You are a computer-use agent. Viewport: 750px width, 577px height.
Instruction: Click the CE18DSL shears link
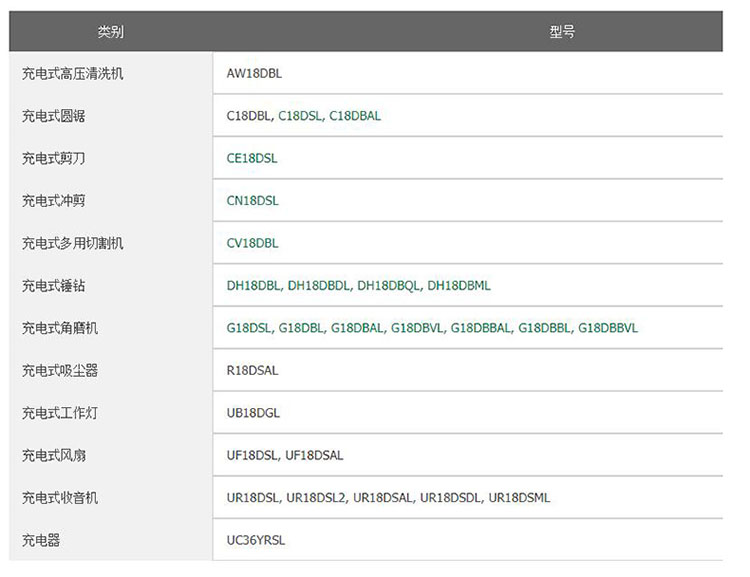point(252,158)
